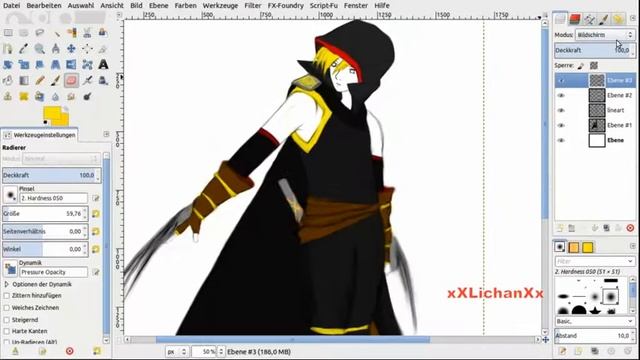Select the Clone stamp tool
Image resolution: width=640 pixels, height=360 pixels.
click(x=8, y=96)
